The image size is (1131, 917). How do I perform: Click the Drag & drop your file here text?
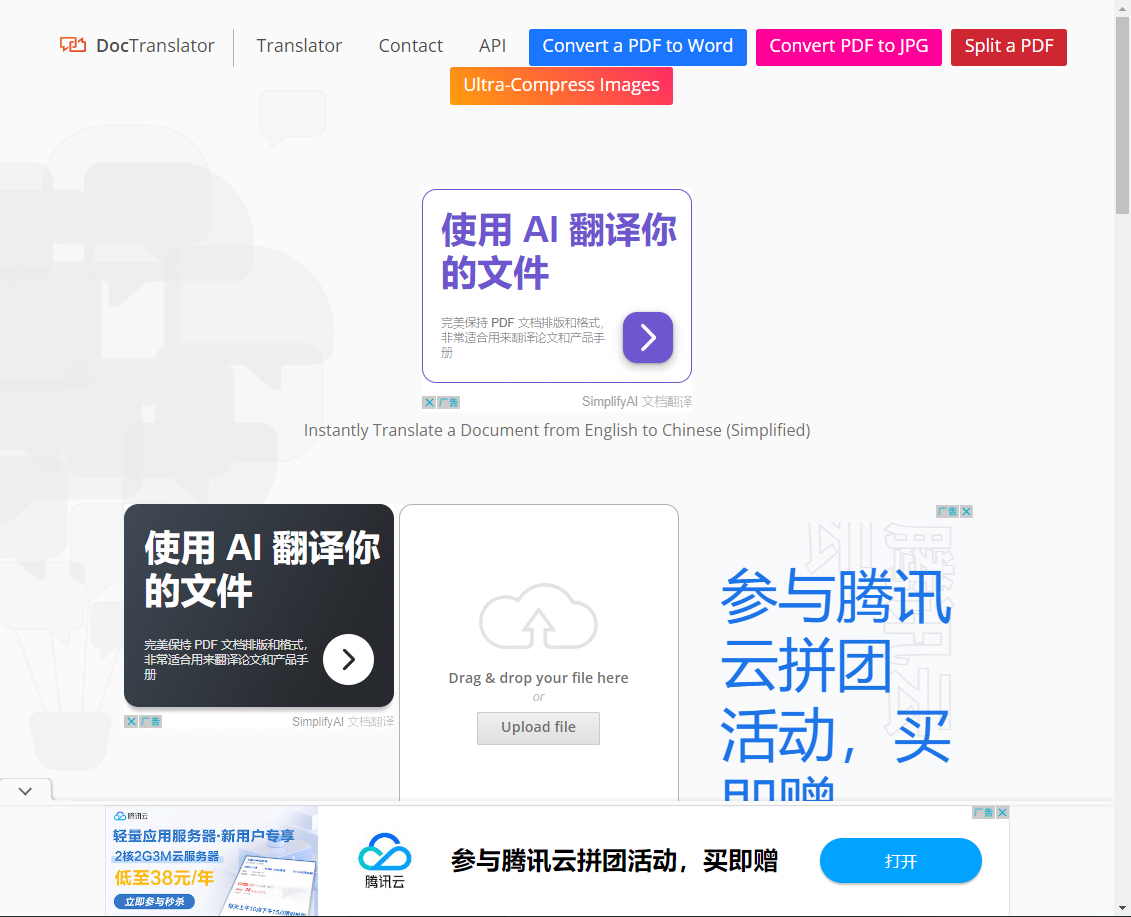coord(538,677)
